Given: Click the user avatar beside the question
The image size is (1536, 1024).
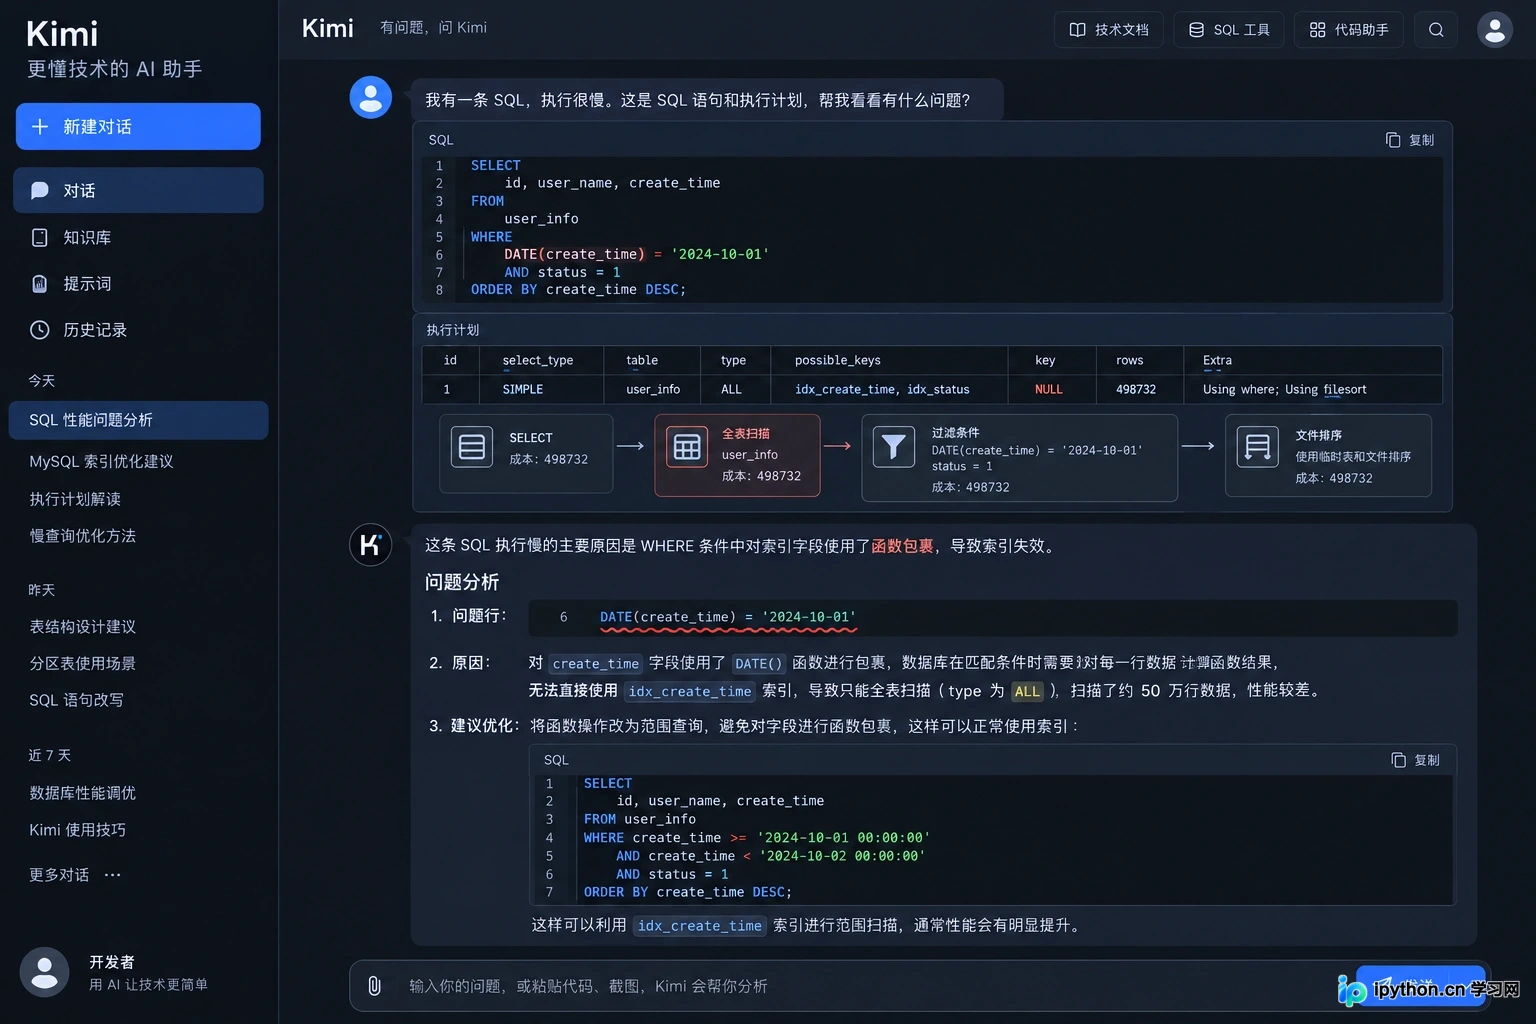Looking at the screenshot, I should tap(370, 98).
